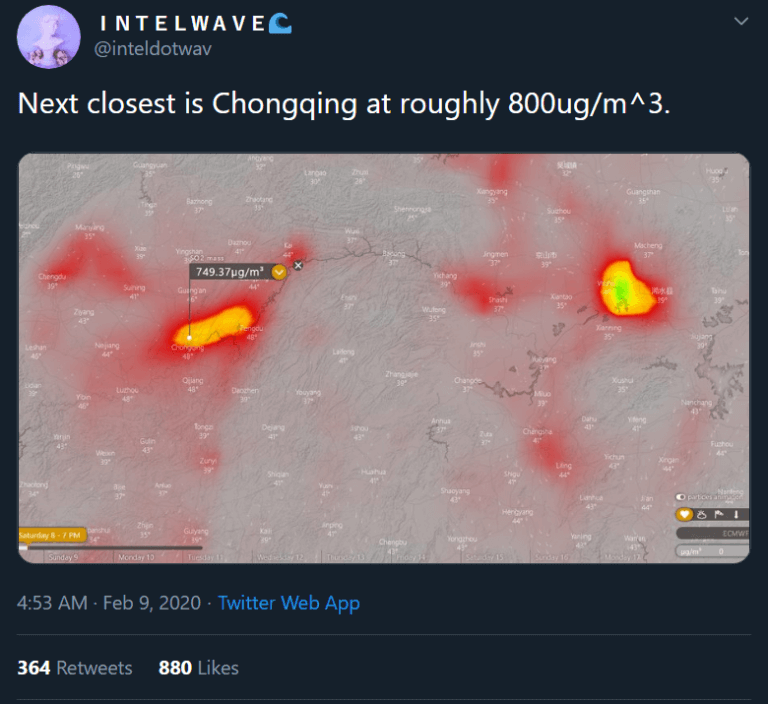768x704 pixels.
Task: Toggle particles animation switch
Action: pos(680,497)
